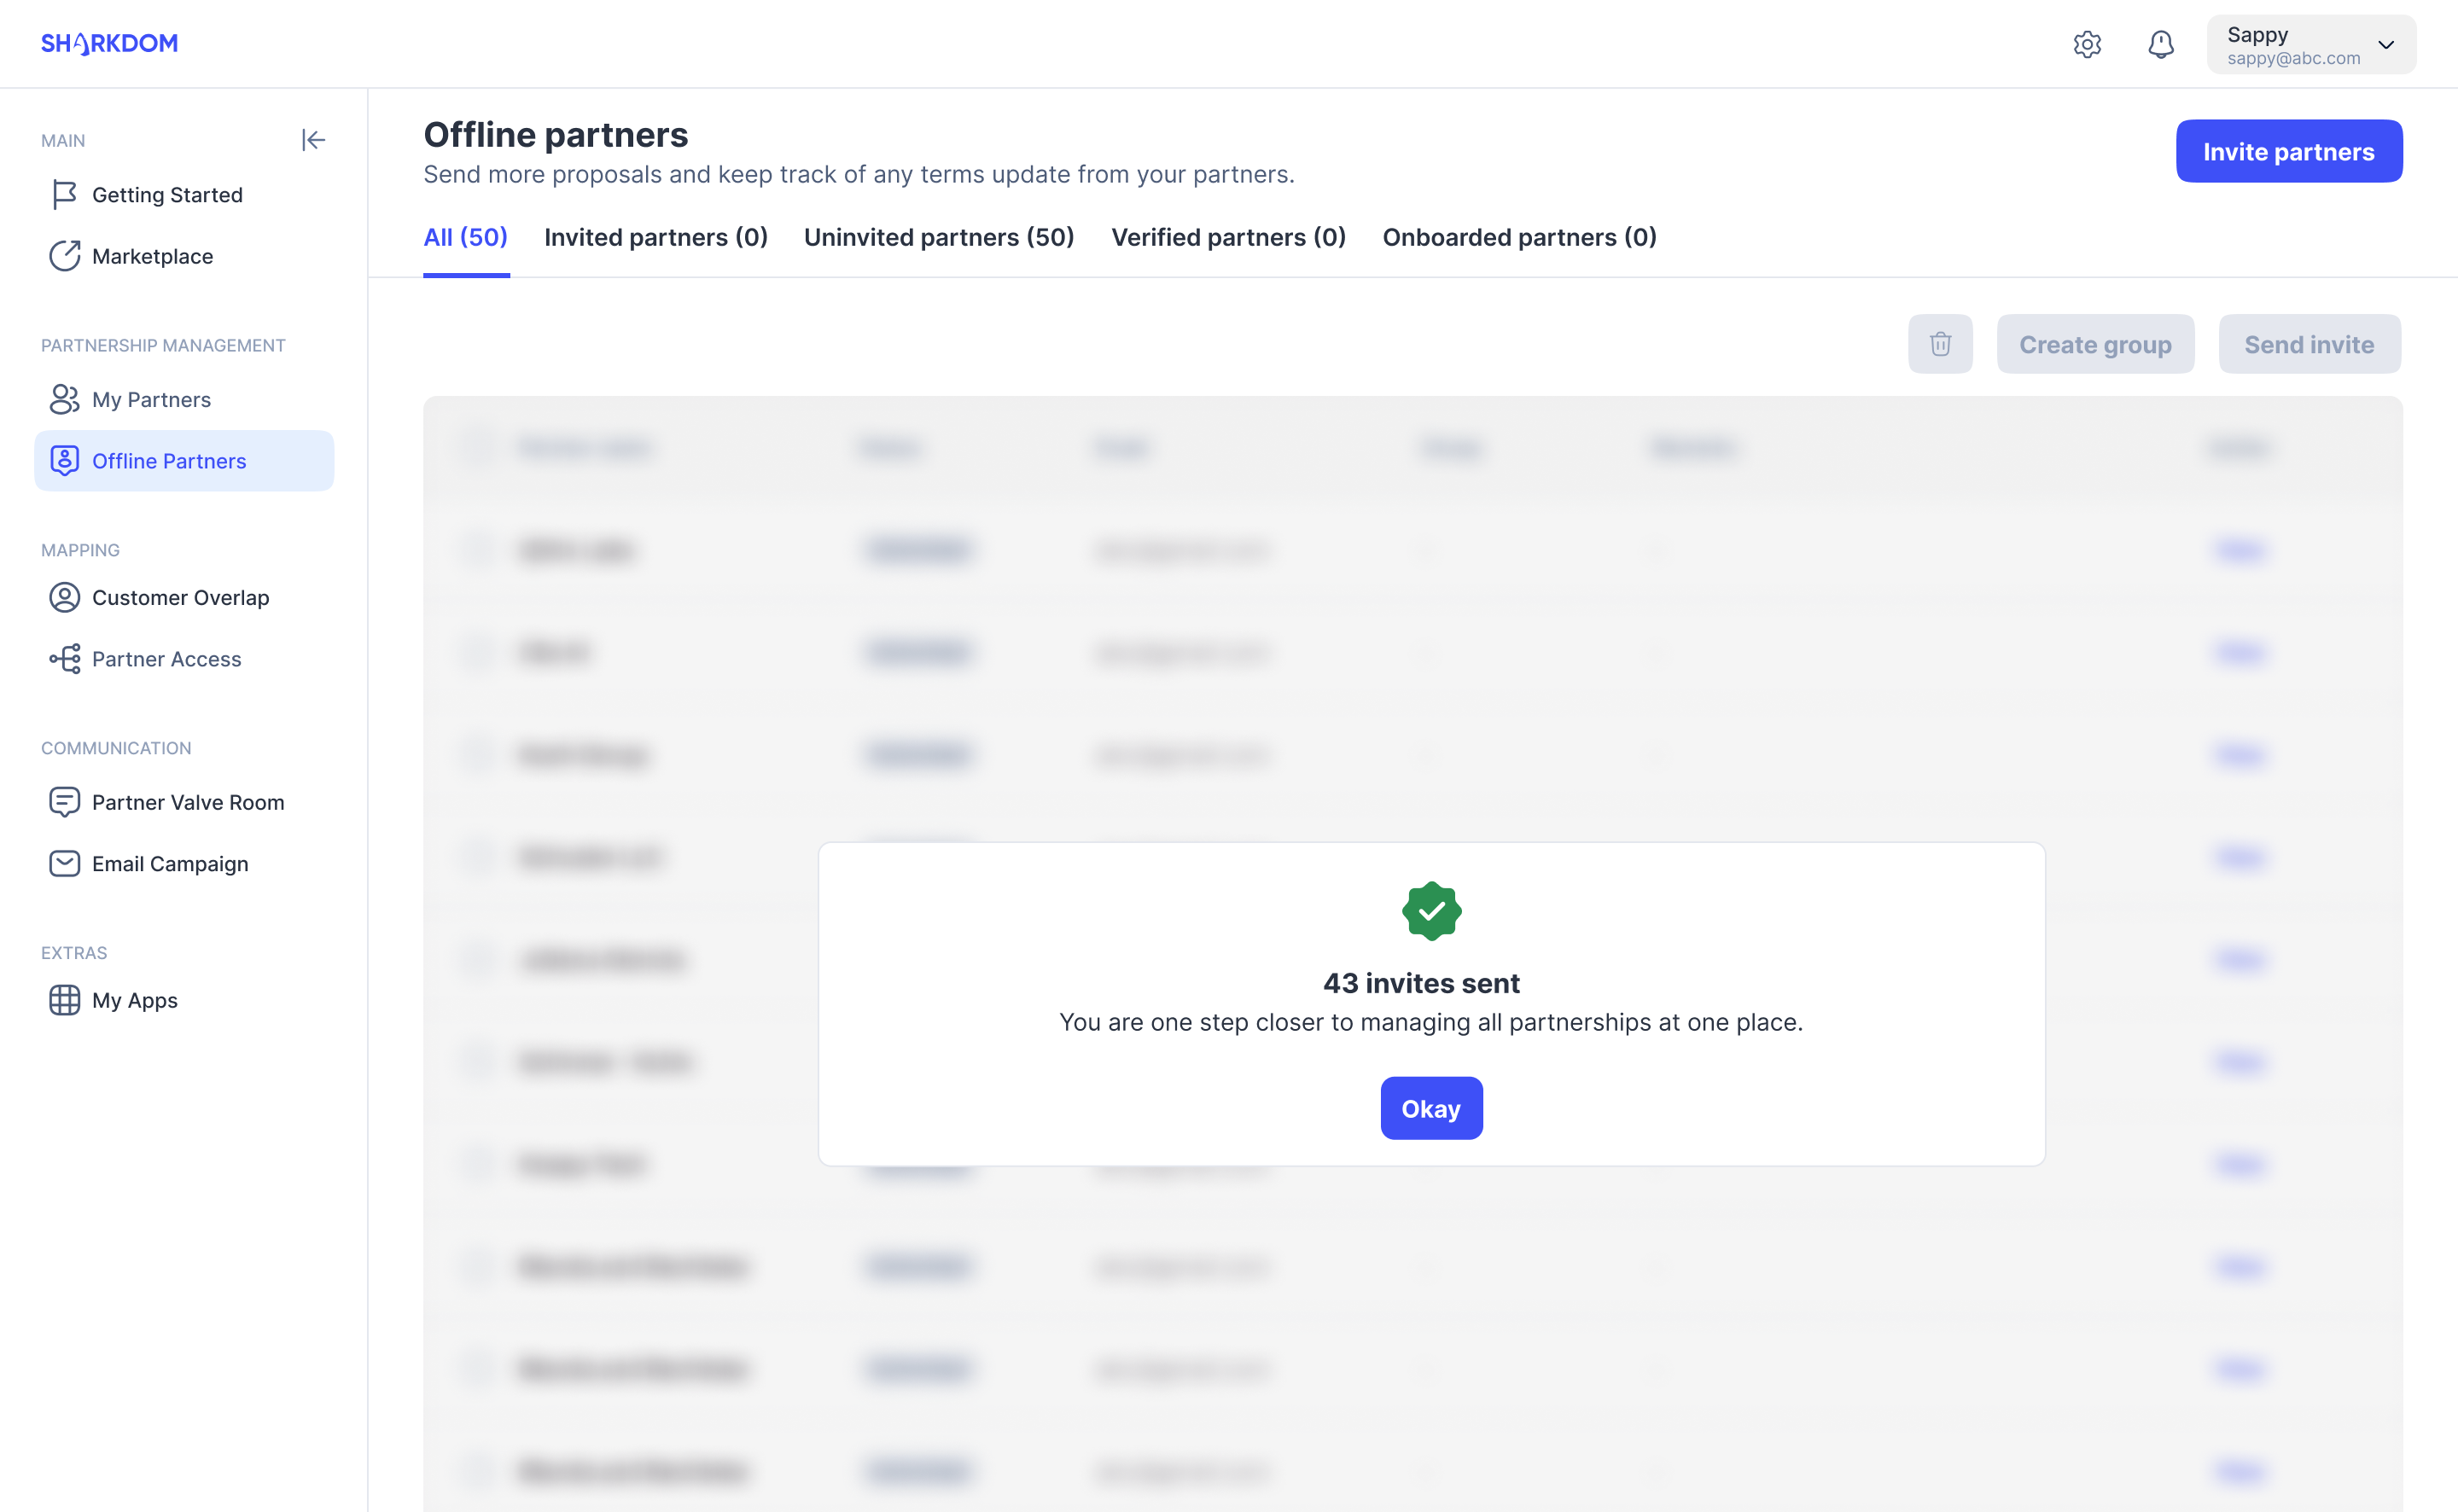Click the Invite partners button
The height and width of the screenshot is (1512, 2458).
[2288, 151]
